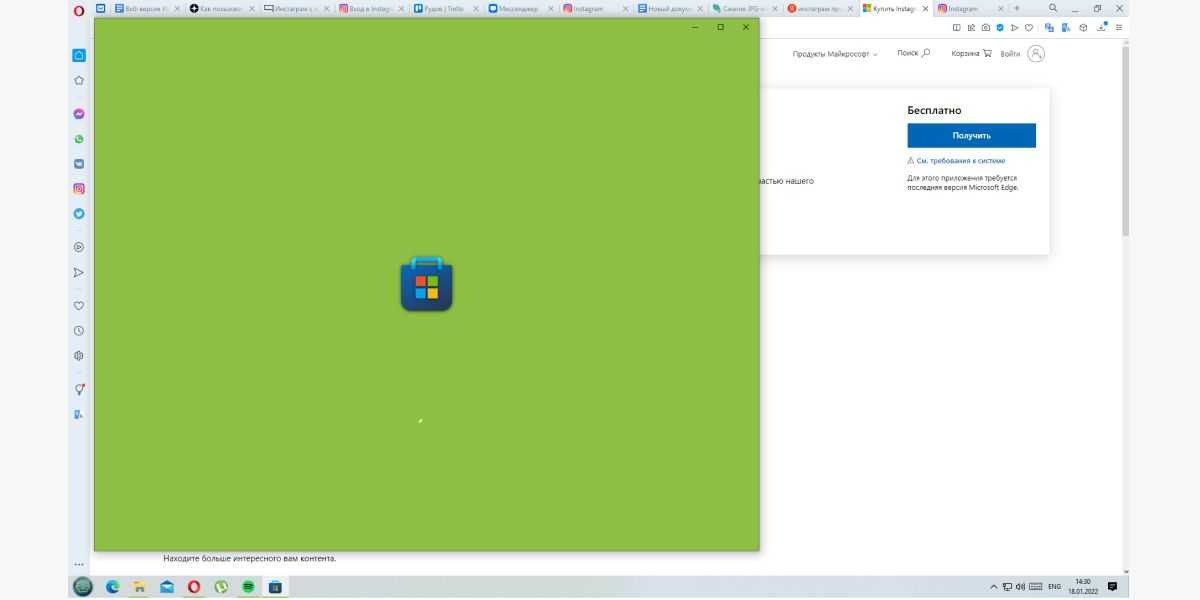Open VK panel in the sidebar

pos(79,164)
